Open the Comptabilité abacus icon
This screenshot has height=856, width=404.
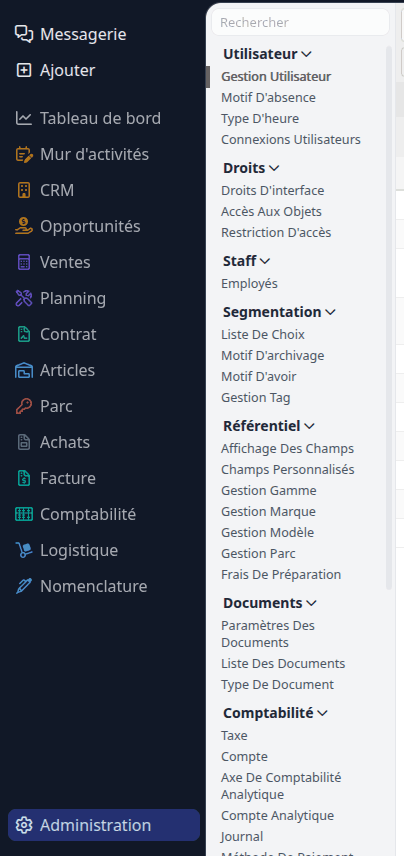click(x=23, y=515)
